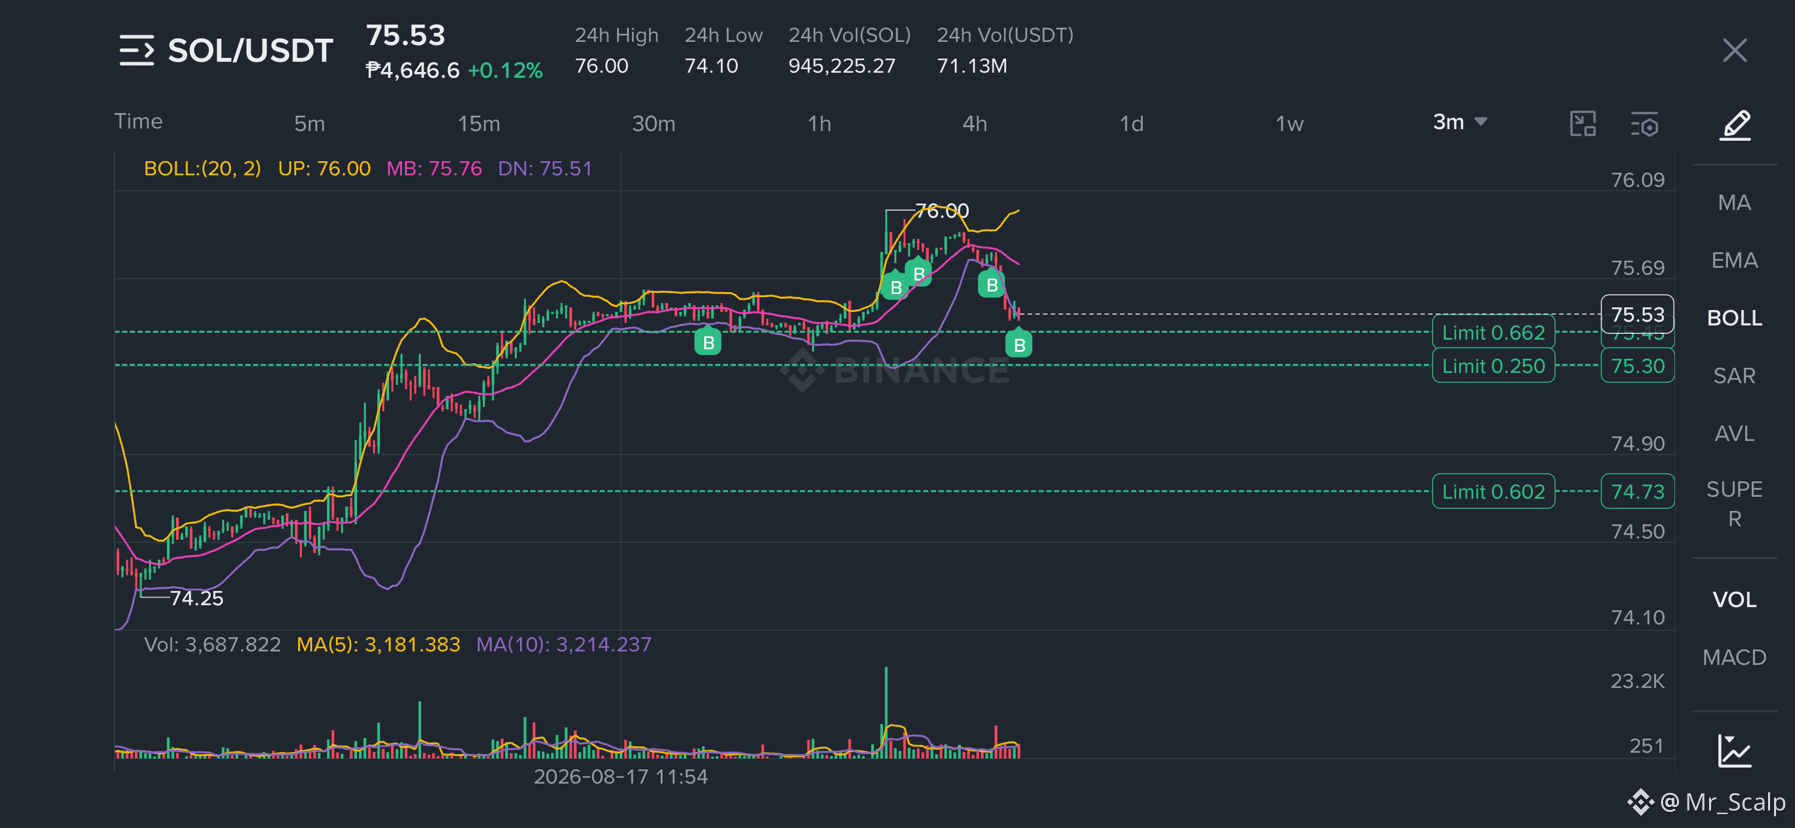Tap the 24h Low value 74.10
The image size is (1795, 828).
(x=711, y=66)
